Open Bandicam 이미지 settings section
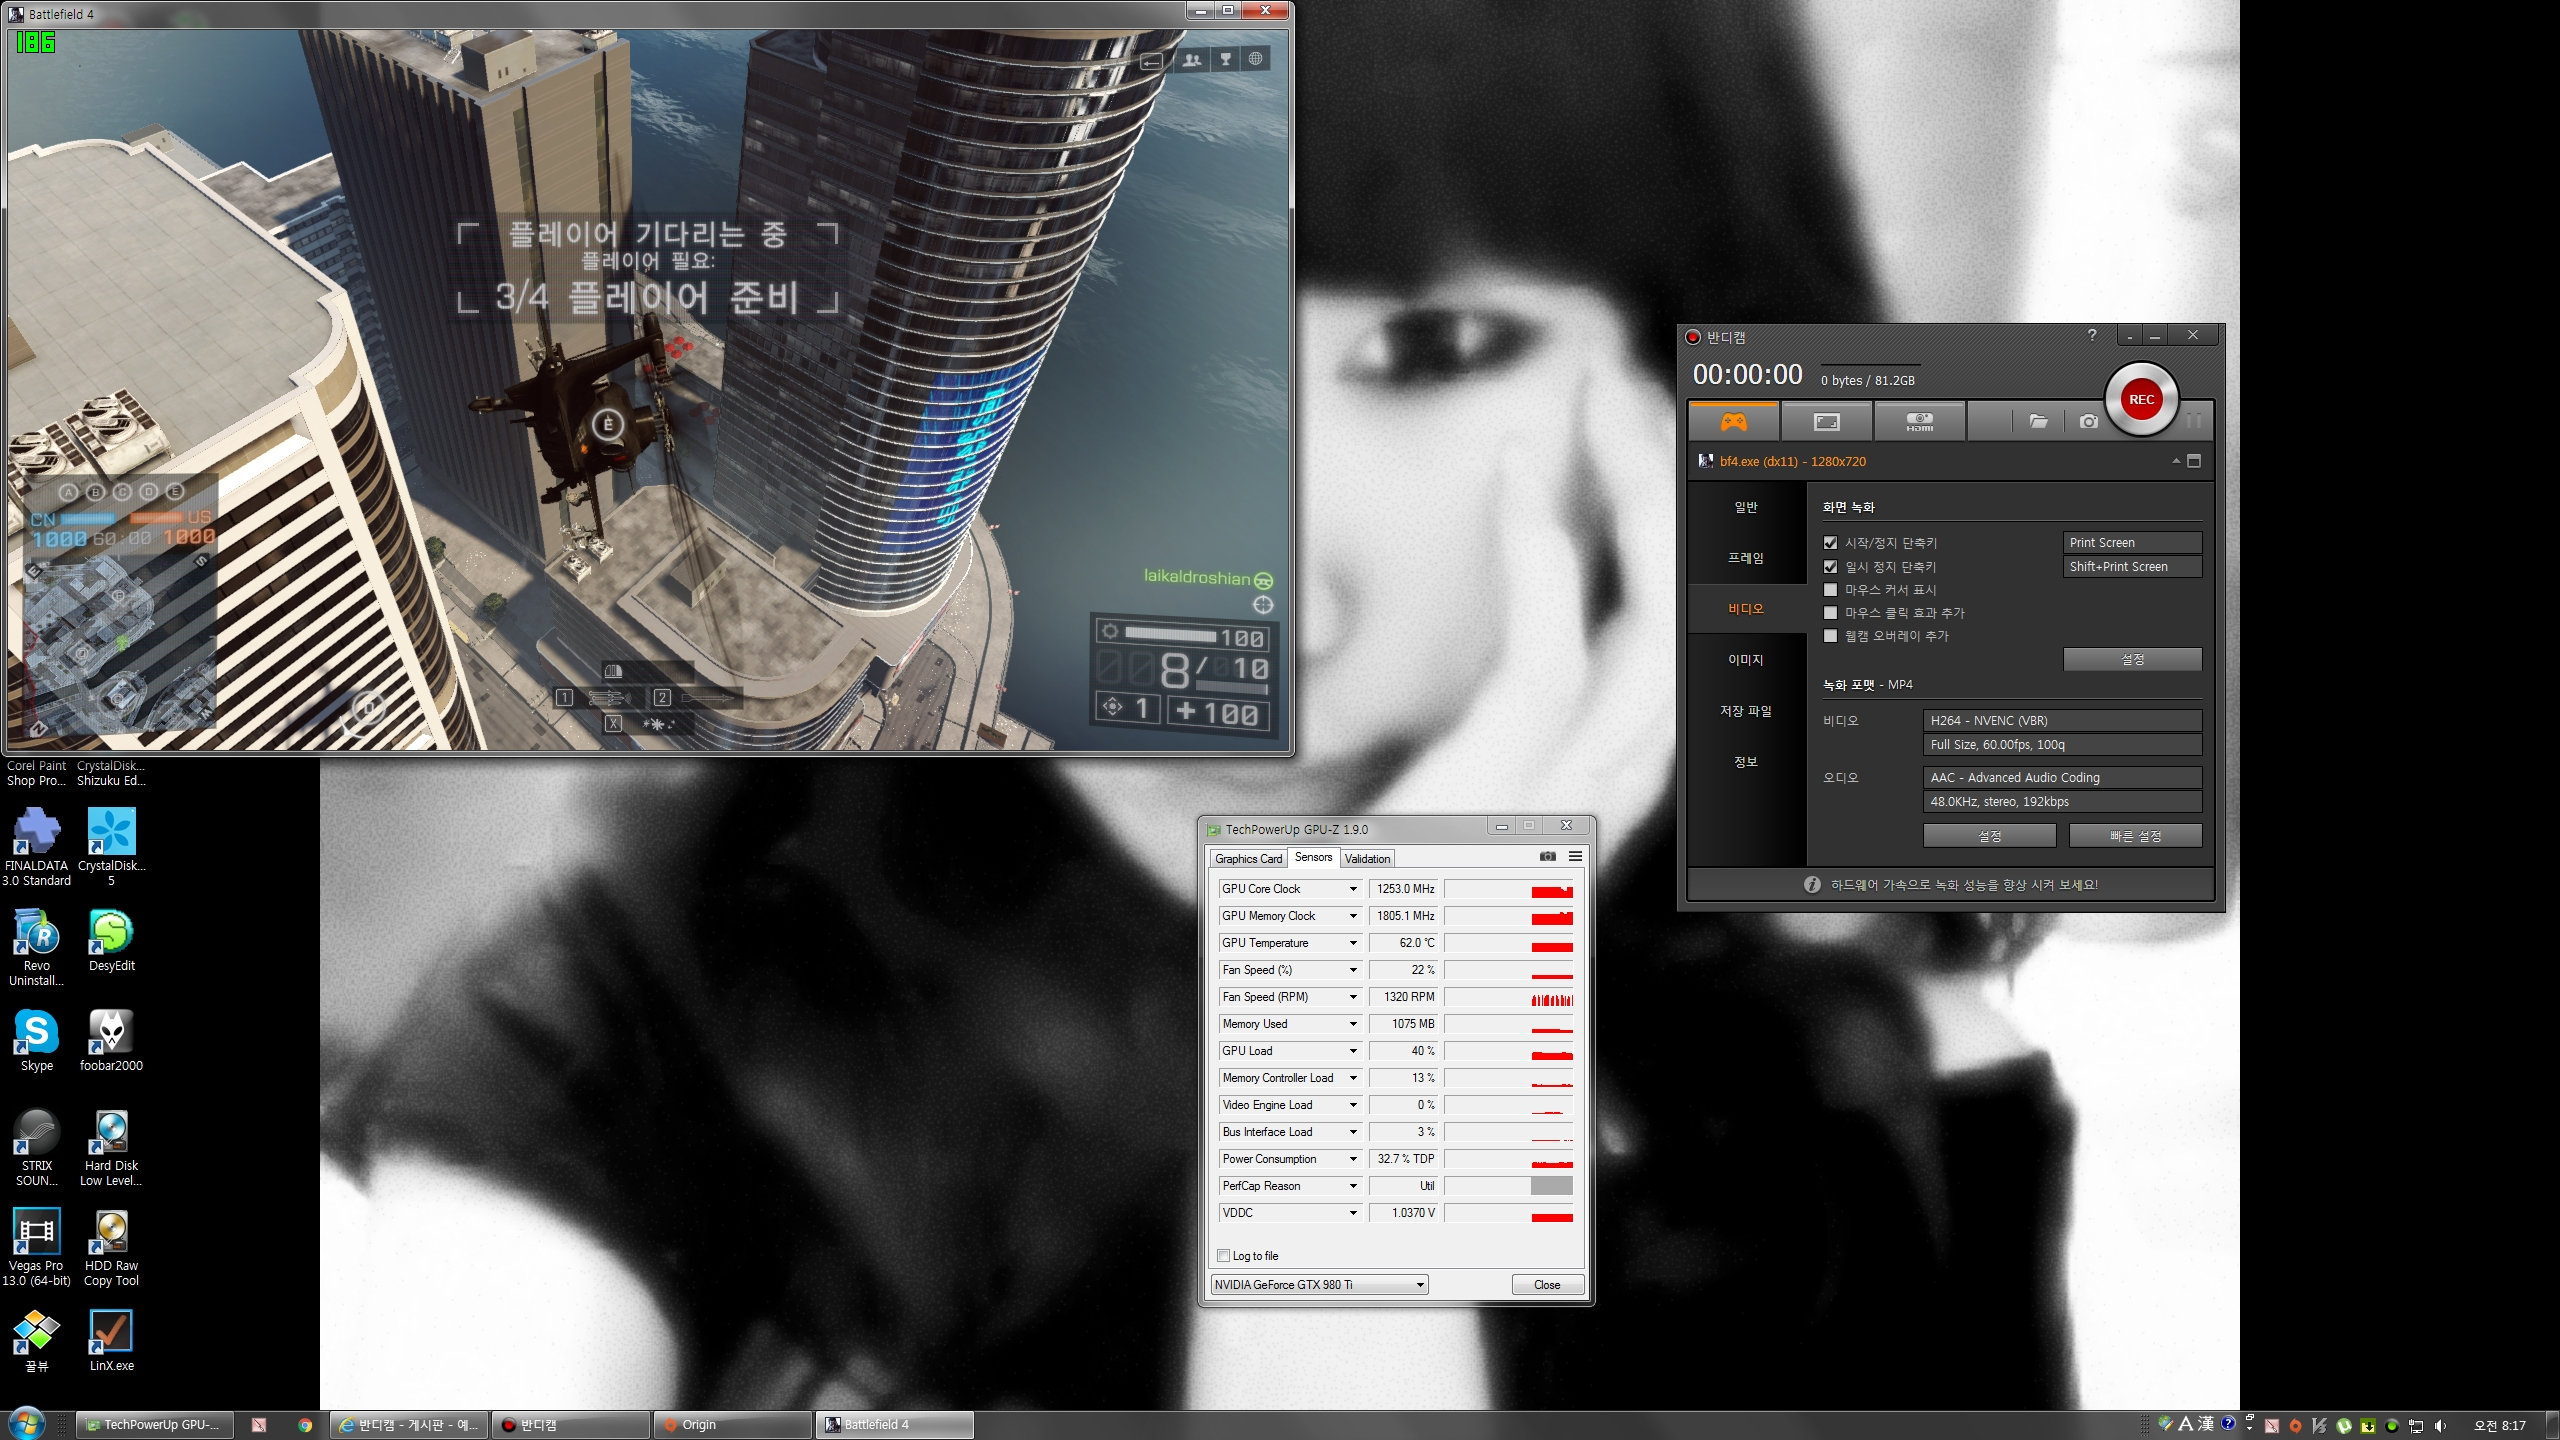Image resolution: width=2560 pixels, height=1440 pixels. (1746, 660)
